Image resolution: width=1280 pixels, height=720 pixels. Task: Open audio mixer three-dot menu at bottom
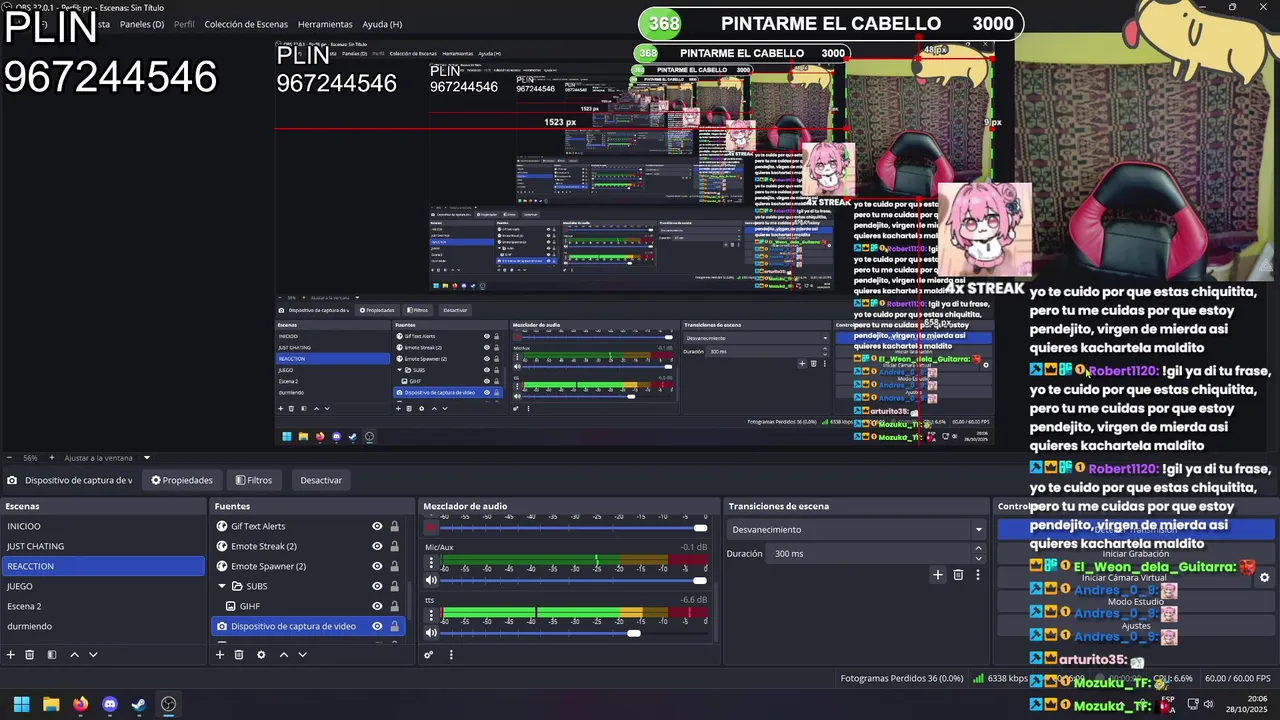[451, 655]
